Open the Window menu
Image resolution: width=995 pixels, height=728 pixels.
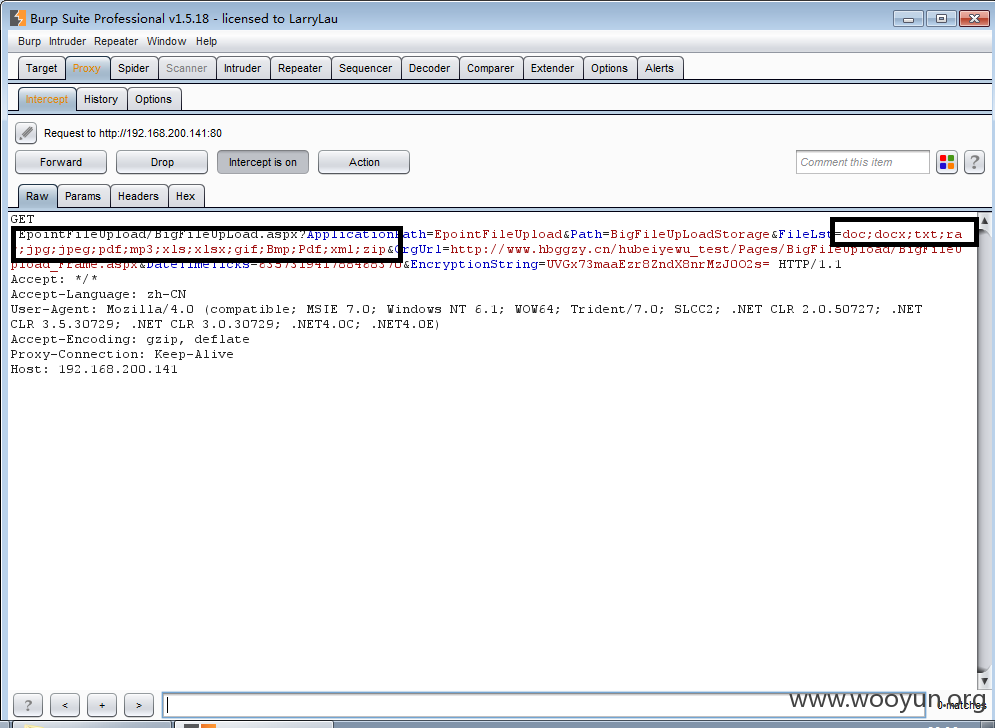tap(166, 41)
